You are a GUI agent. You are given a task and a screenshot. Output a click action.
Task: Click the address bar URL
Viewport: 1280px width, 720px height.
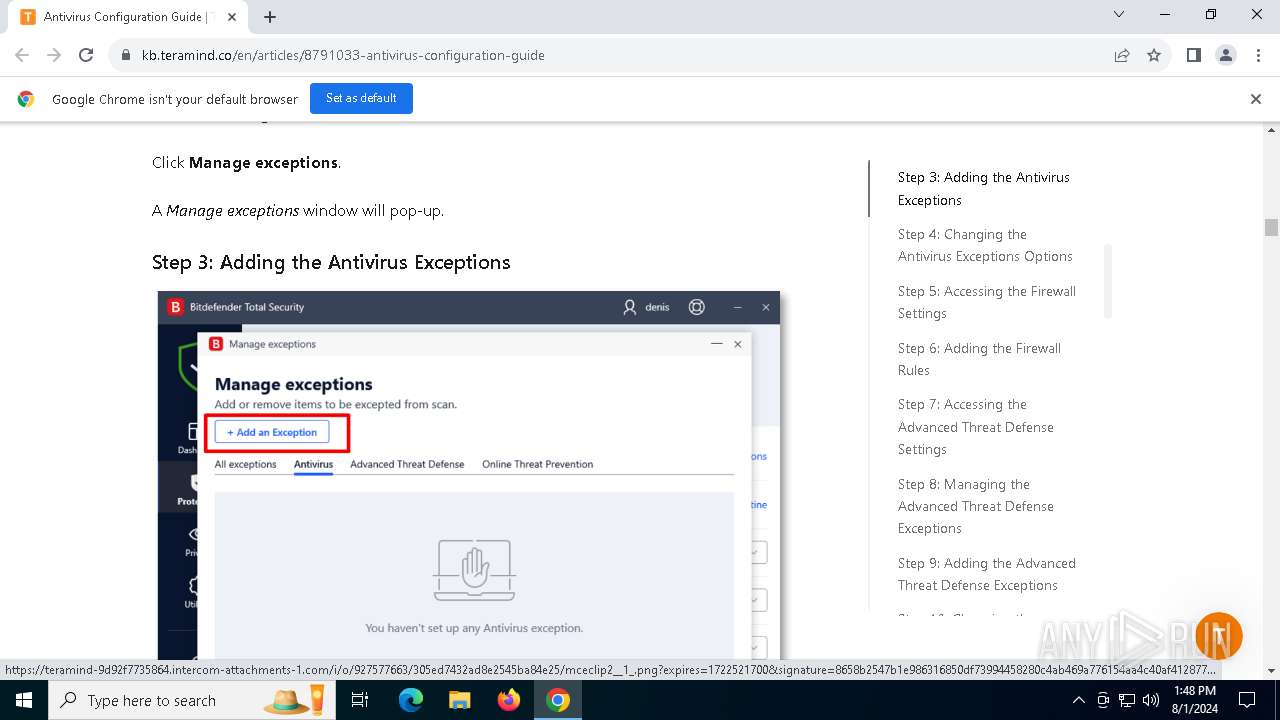pos(343,55)
